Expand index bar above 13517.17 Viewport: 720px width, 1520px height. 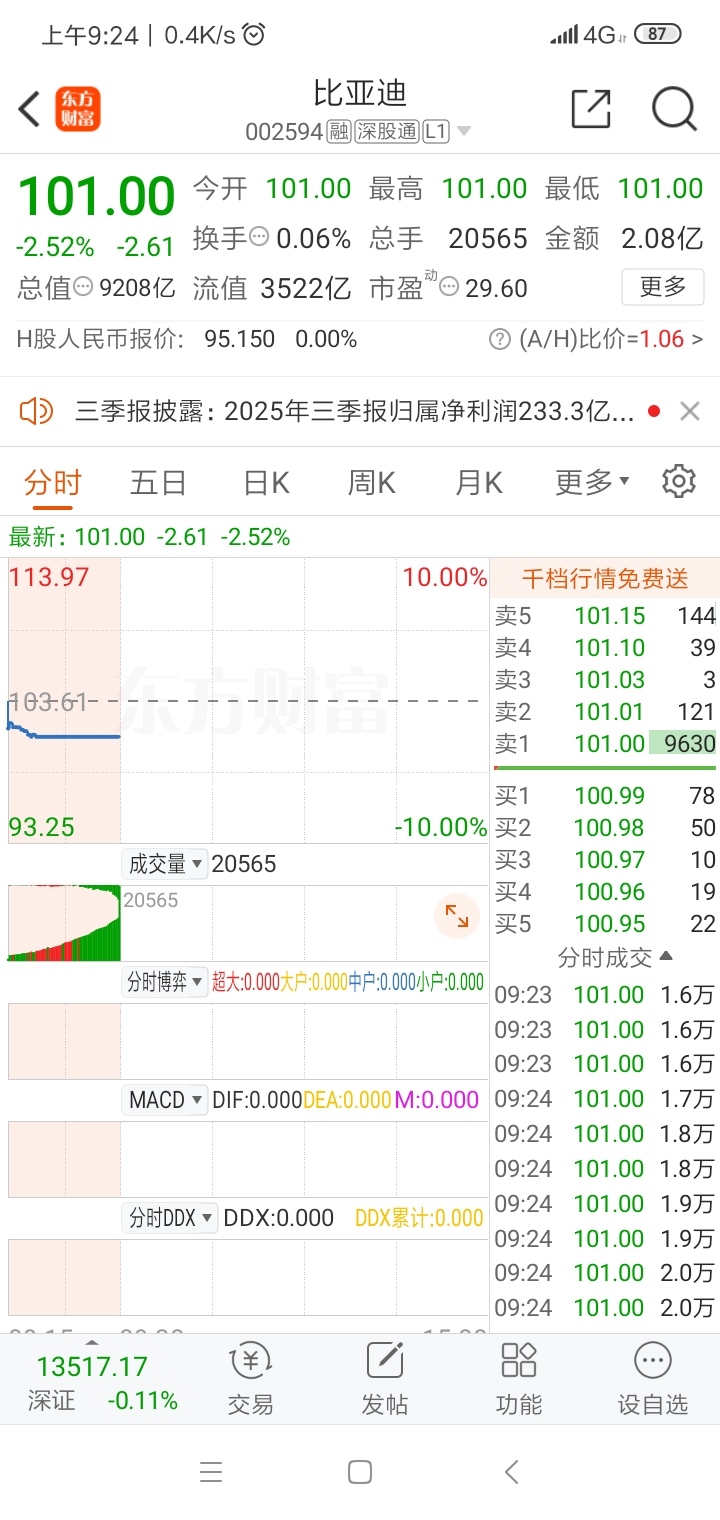pyautogui.click(x=92, y=1343)
